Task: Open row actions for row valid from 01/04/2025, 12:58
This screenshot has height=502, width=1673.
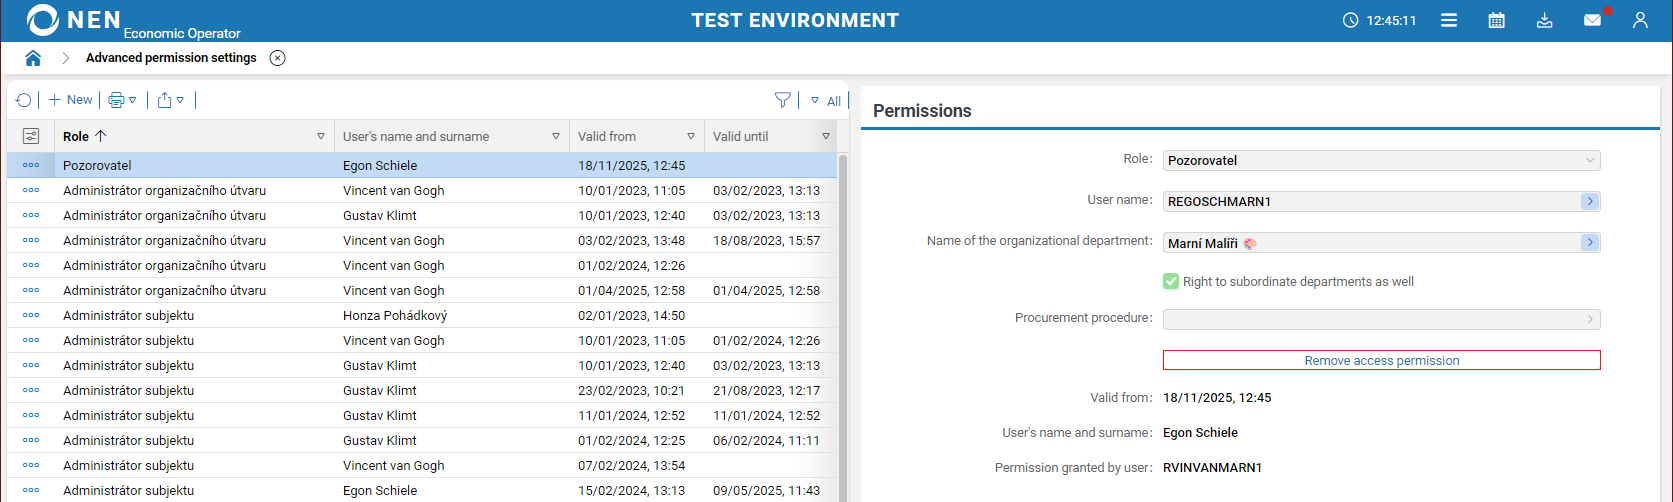Action: pos(31,290)
